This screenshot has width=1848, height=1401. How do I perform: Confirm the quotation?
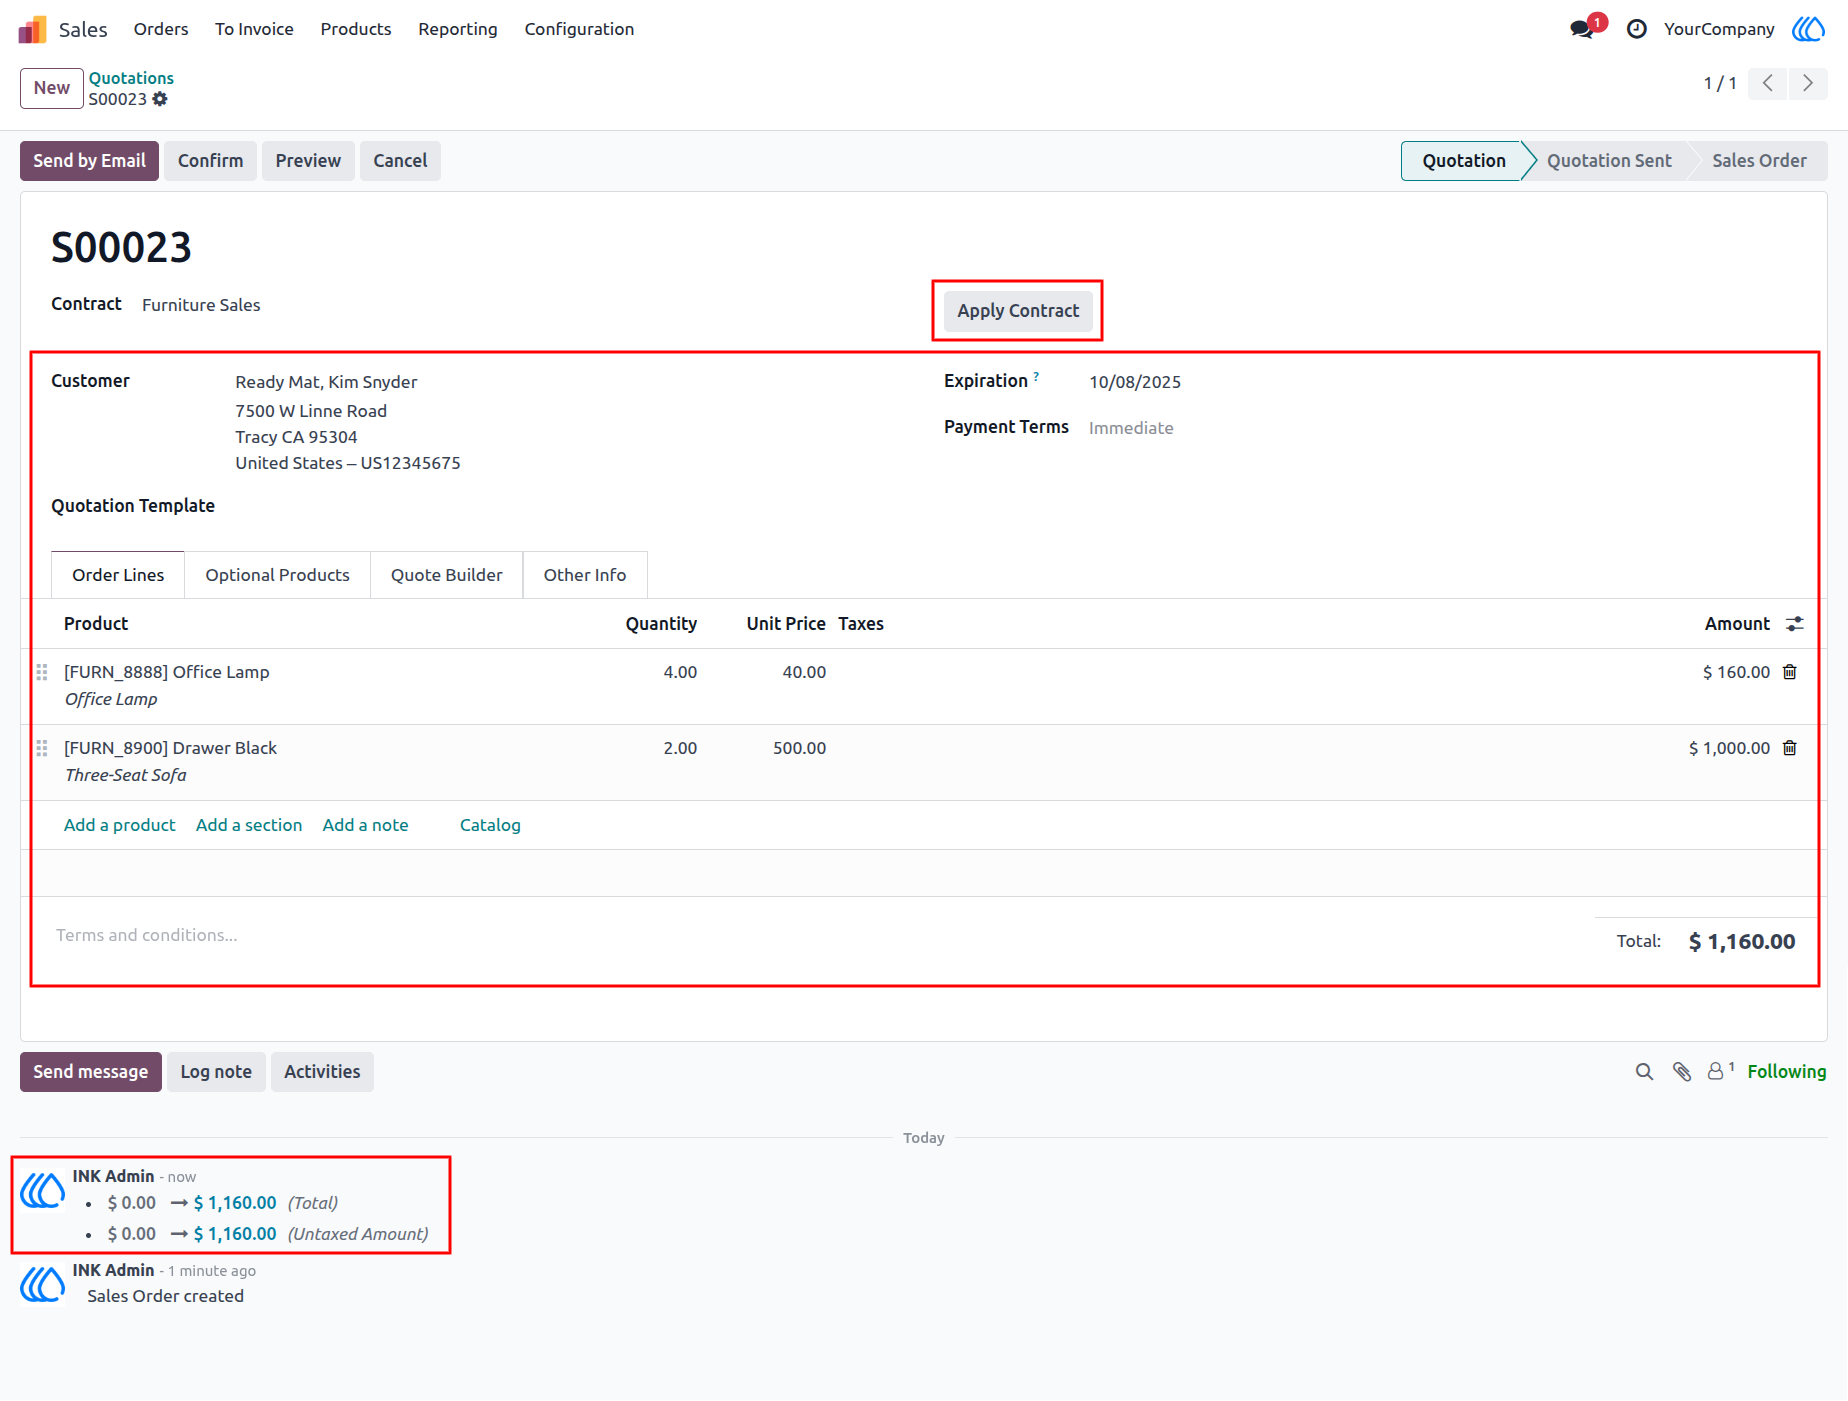tap(210, 161)
